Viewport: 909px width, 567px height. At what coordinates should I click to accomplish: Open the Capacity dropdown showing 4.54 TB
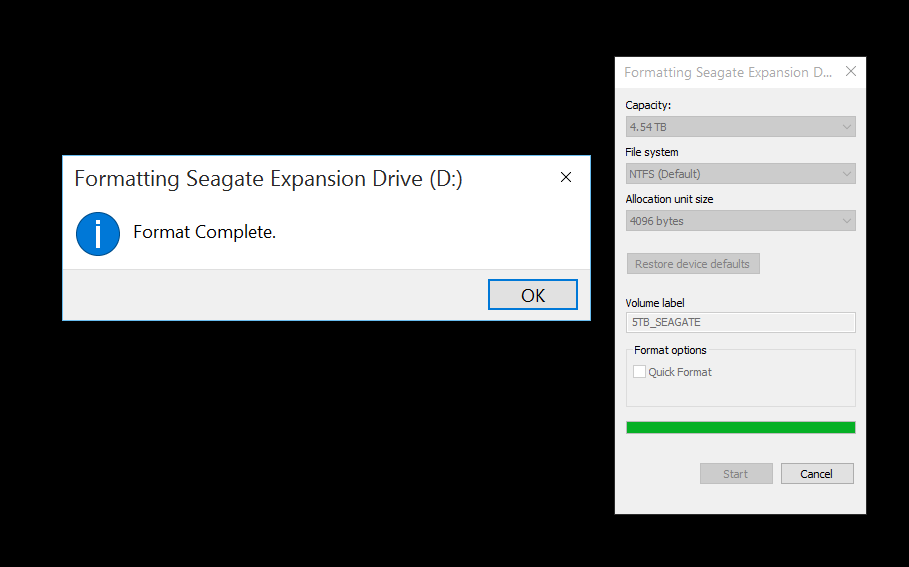(x=740, y=127)
